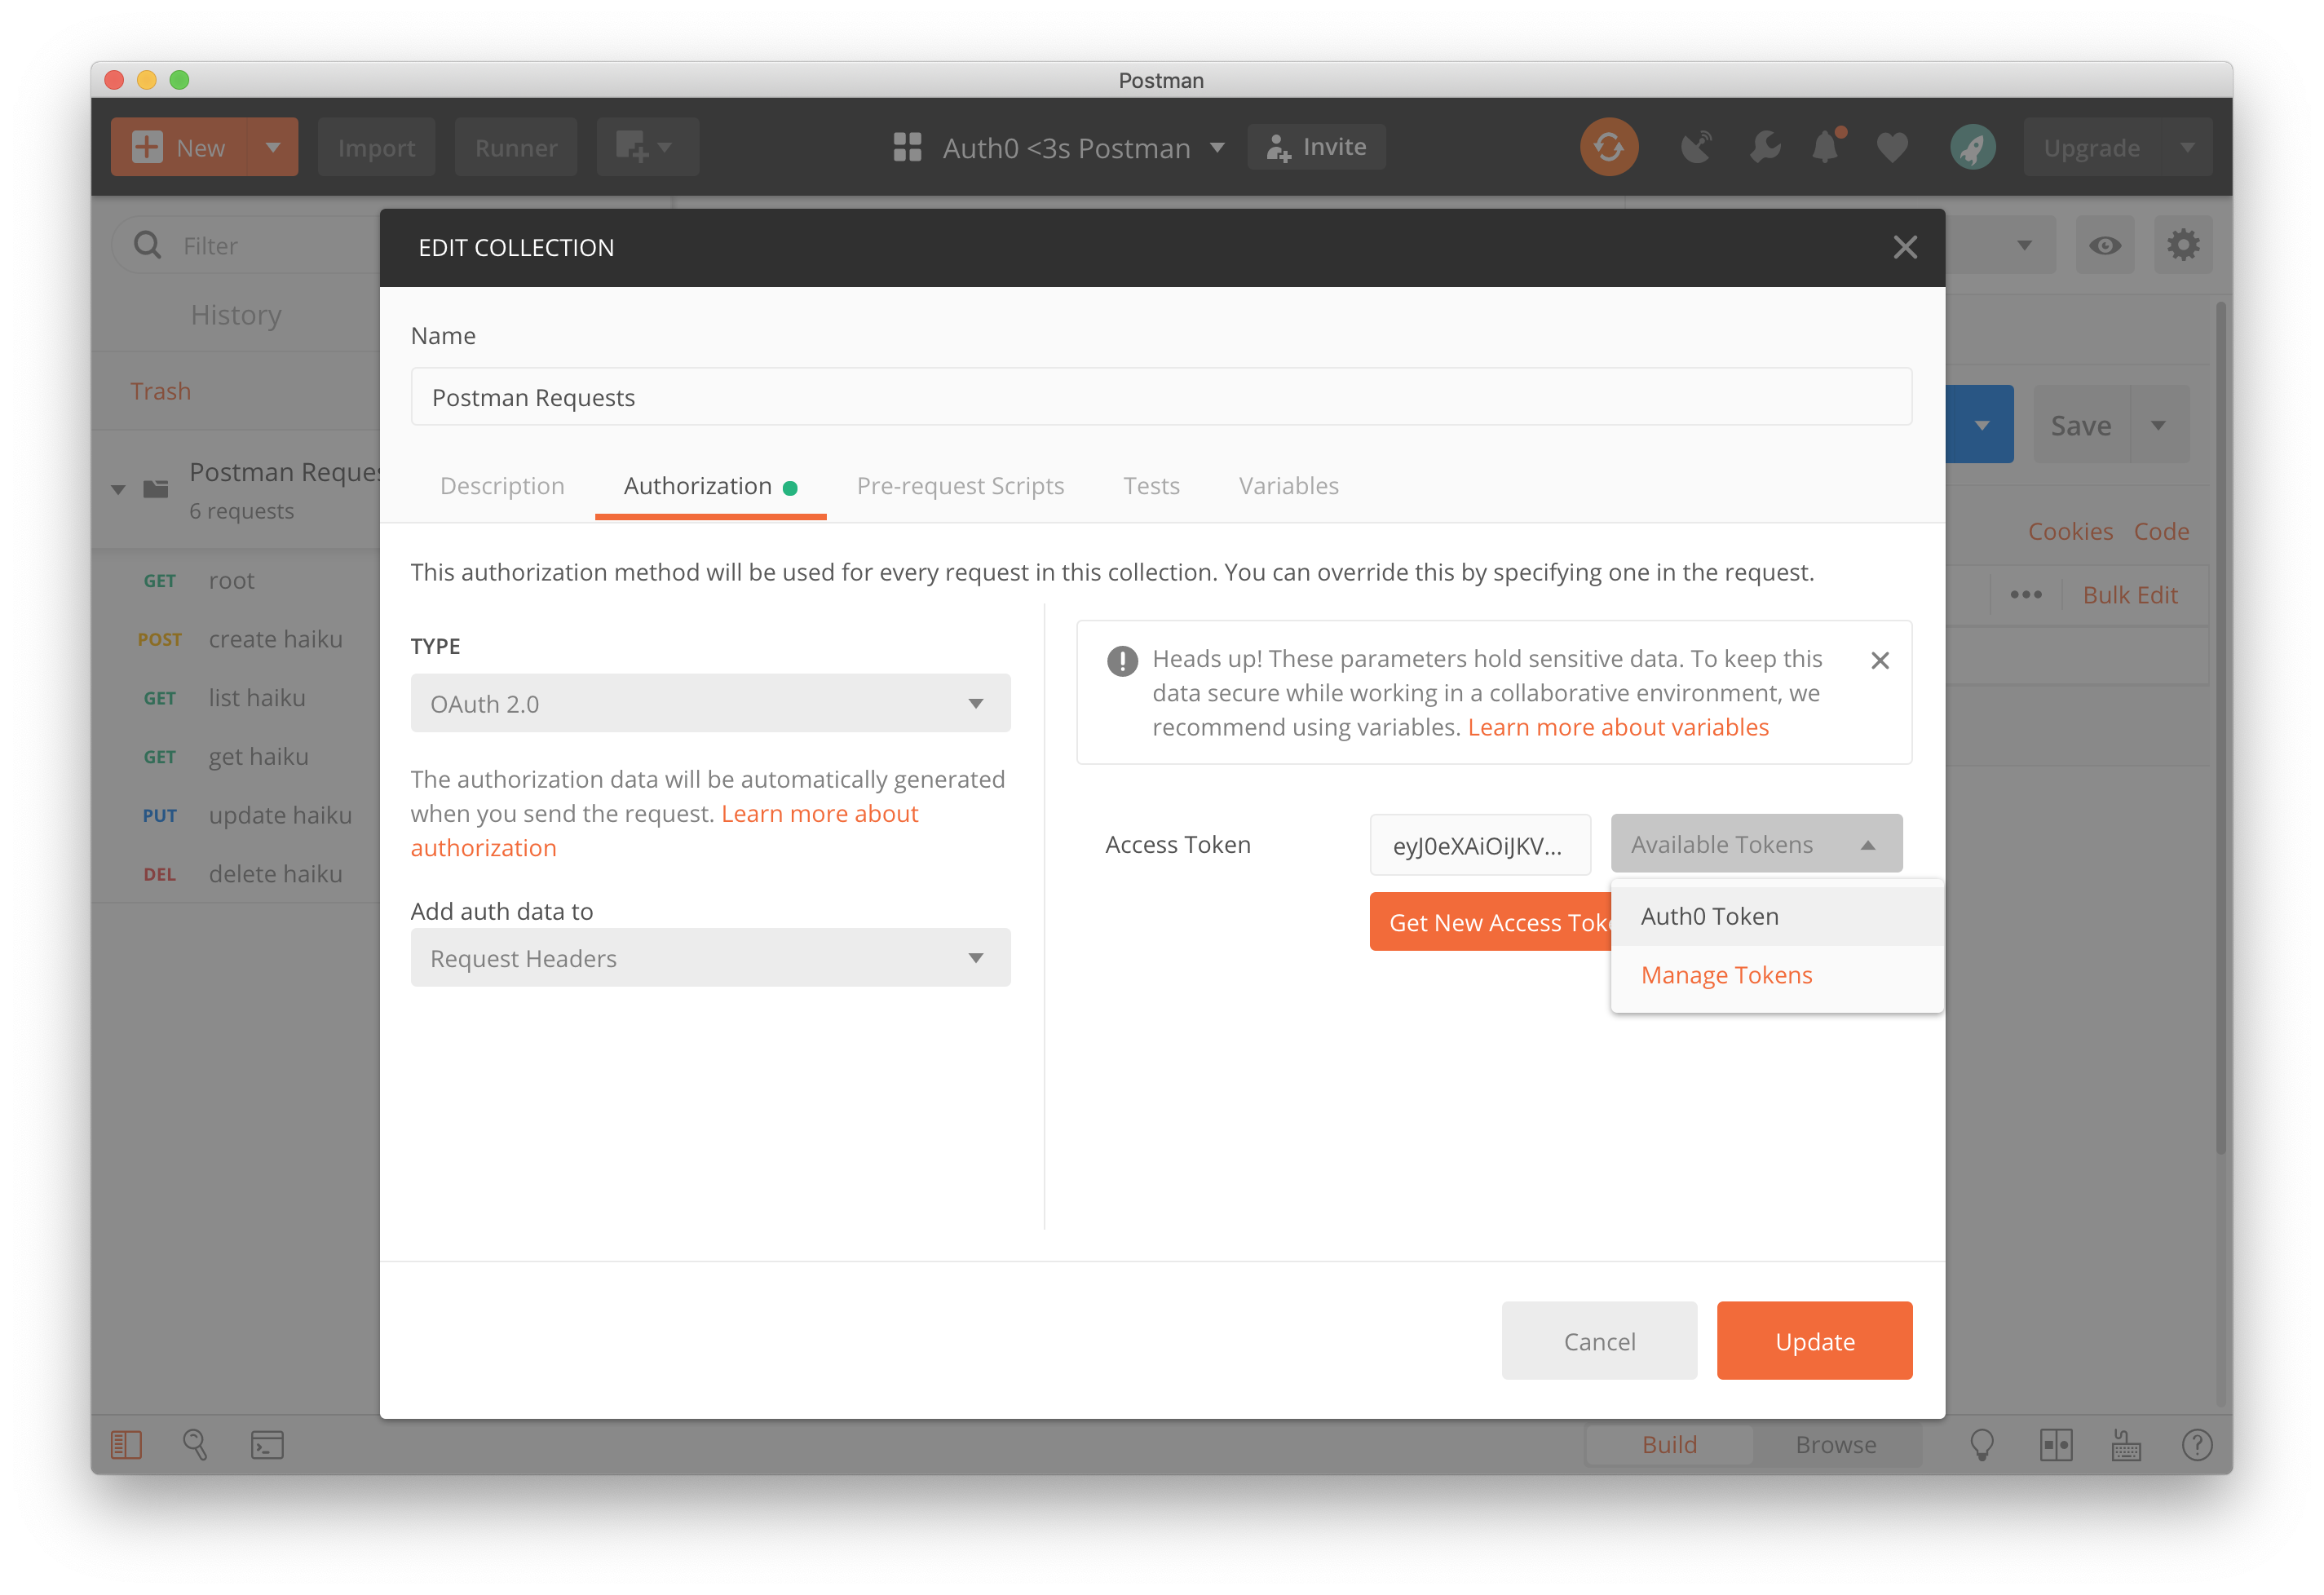The width and height of the screenshot is (2324, 1595).
Task: Switch to Browse mode
Action: click(1835, 1444)
